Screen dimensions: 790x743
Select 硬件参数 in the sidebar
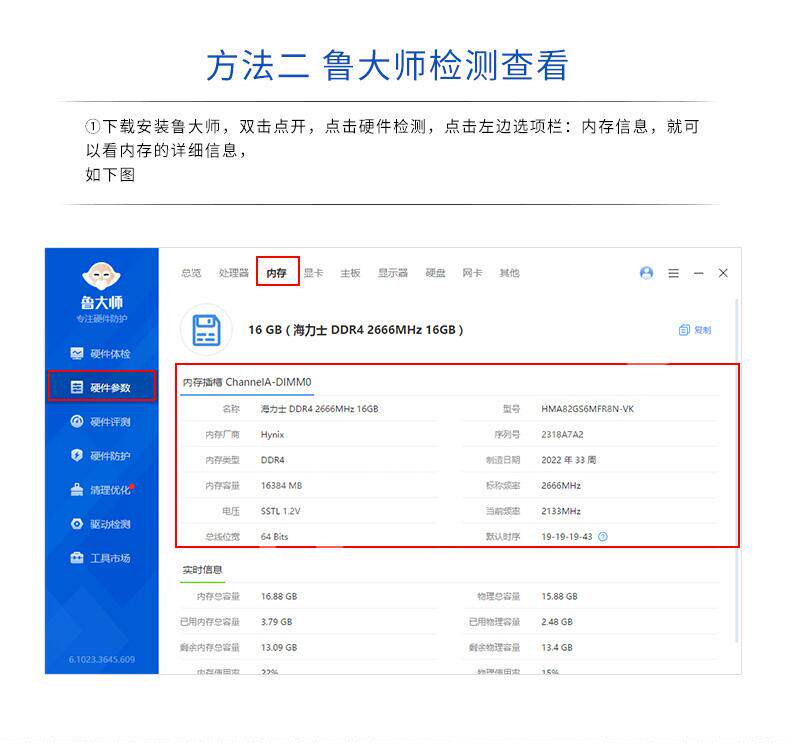point(101,387)
